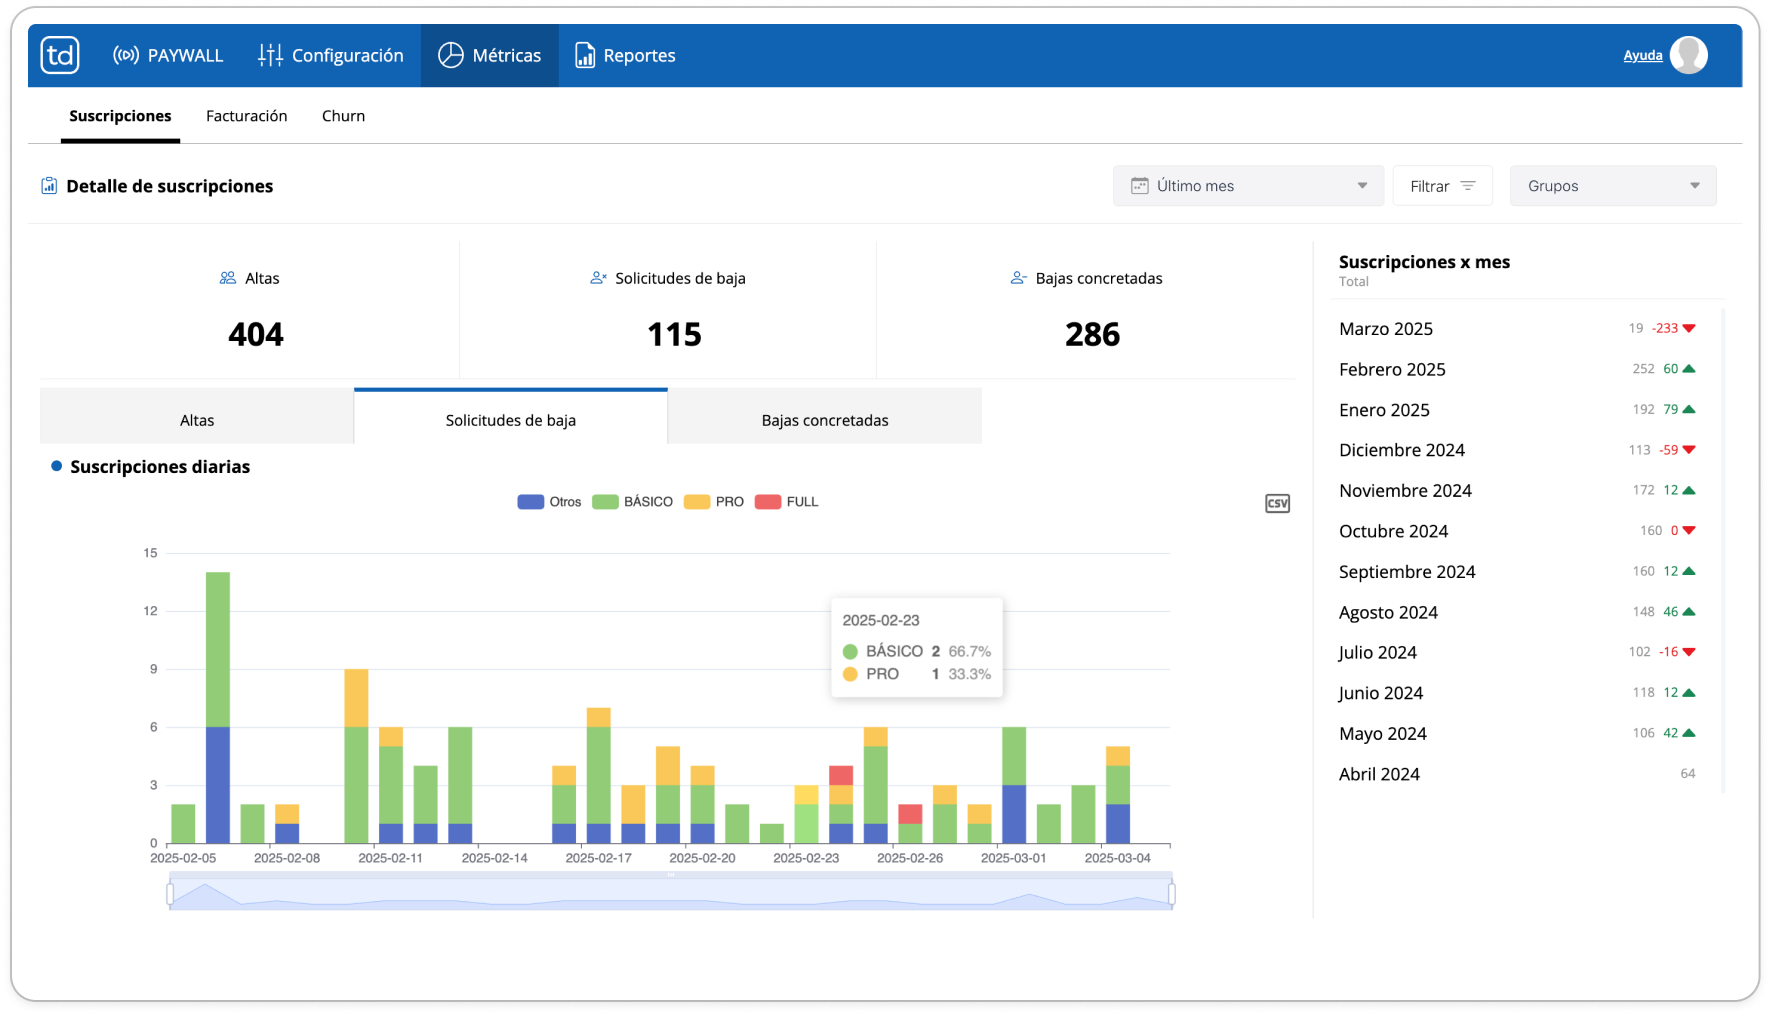Click the Abril 2024 row
The image size is (1771, 1016).
(x=1518, y=774)
